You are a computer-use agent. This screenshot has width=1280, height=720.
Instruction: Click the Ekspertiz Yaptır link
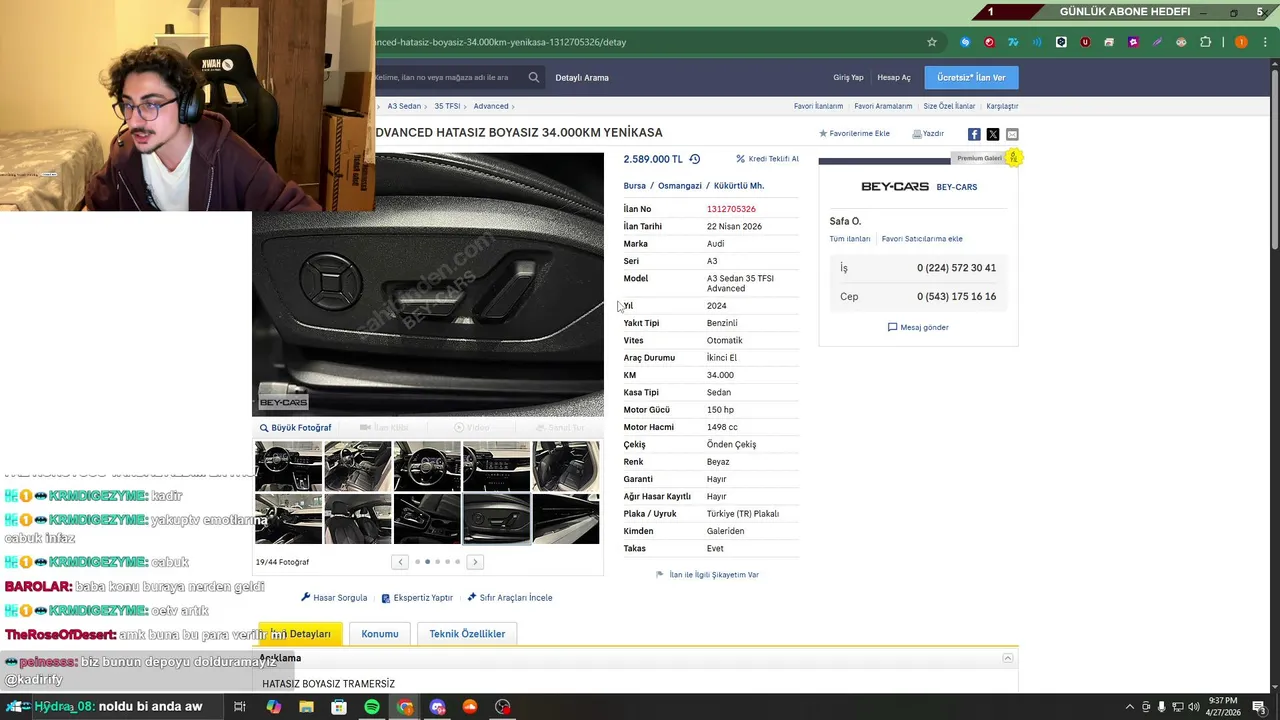(x=417, y=598)
